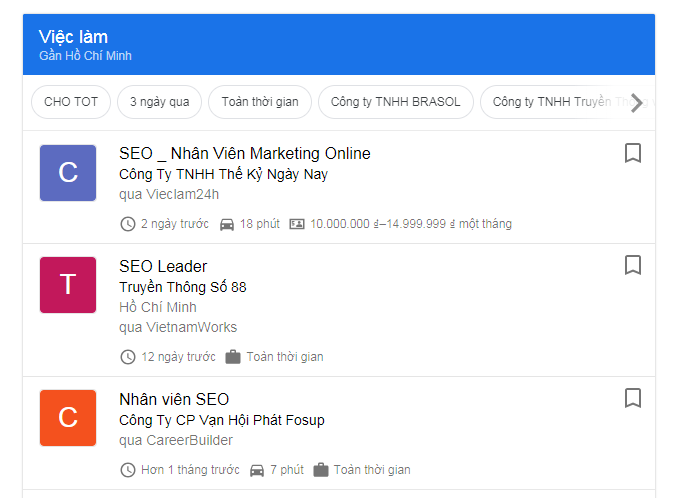The width and height of the screenshot is (688, 498).
Task: Open the SEO Leader job title
Action: click(x=163, y=266)
